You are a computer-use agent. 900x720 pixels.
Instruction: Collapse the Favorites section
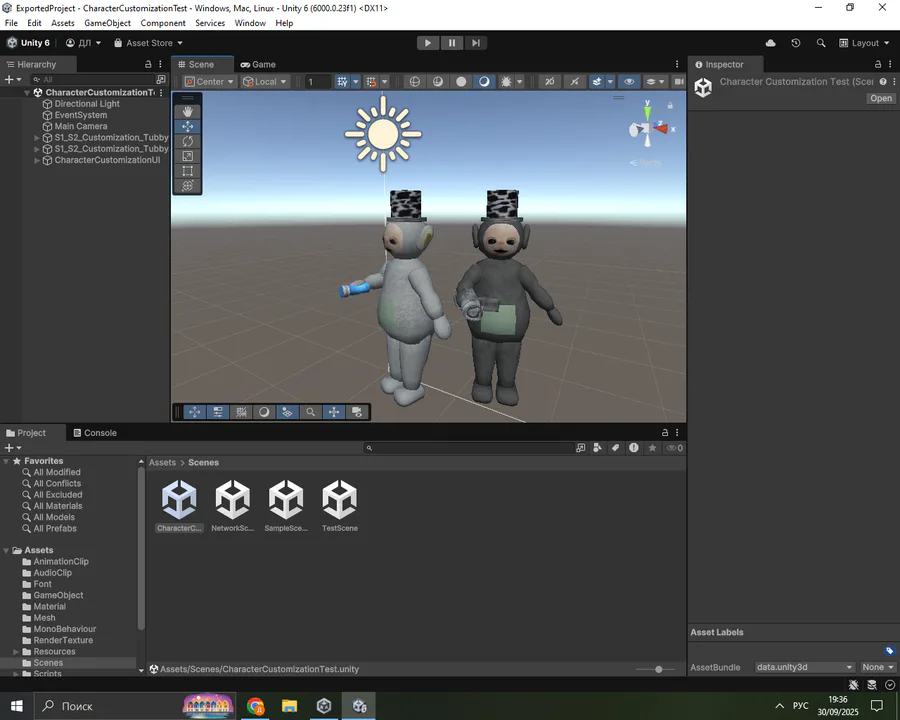tap(6, 461)
